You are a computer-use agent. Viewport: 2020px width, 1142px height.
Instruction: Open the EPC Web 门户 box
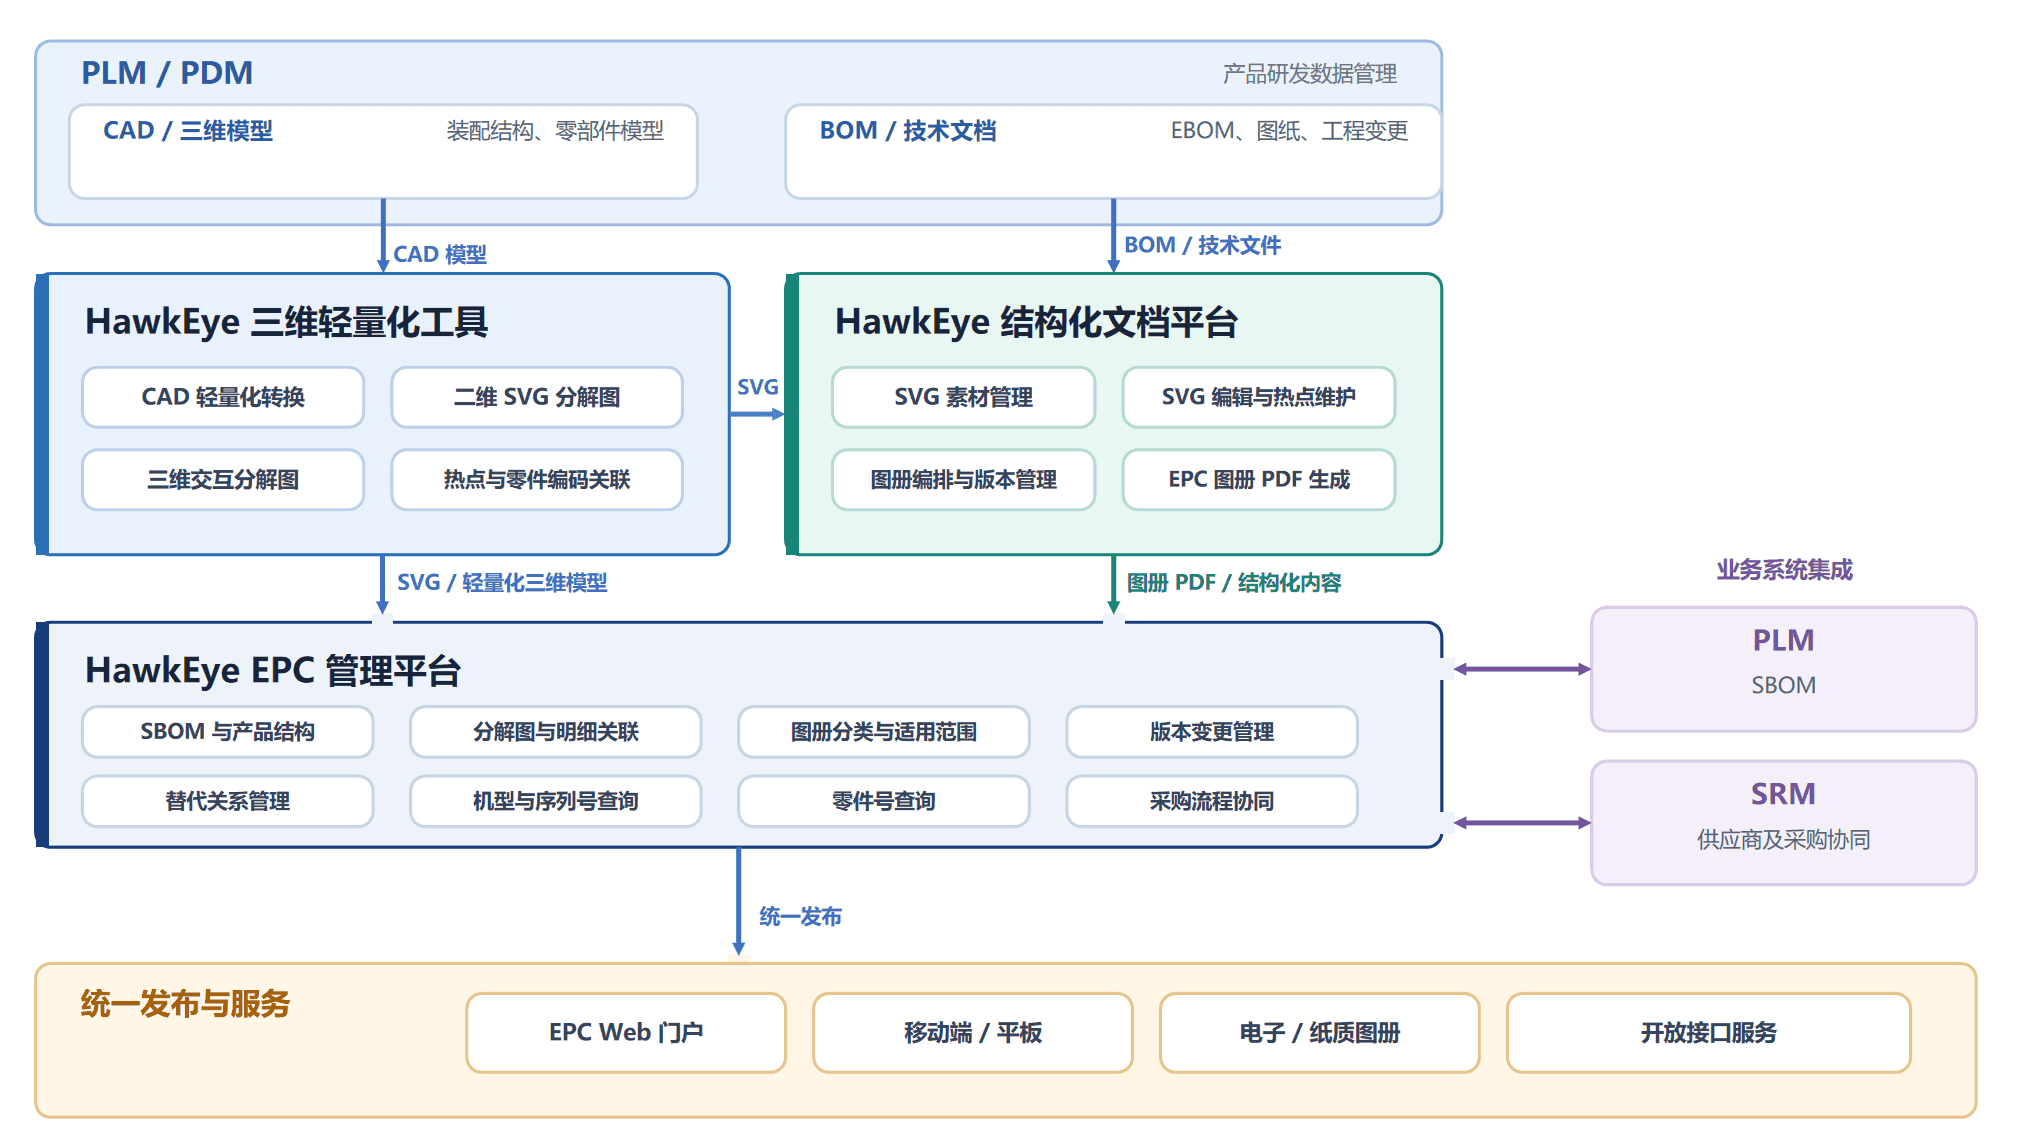[x=626, y=1033]
